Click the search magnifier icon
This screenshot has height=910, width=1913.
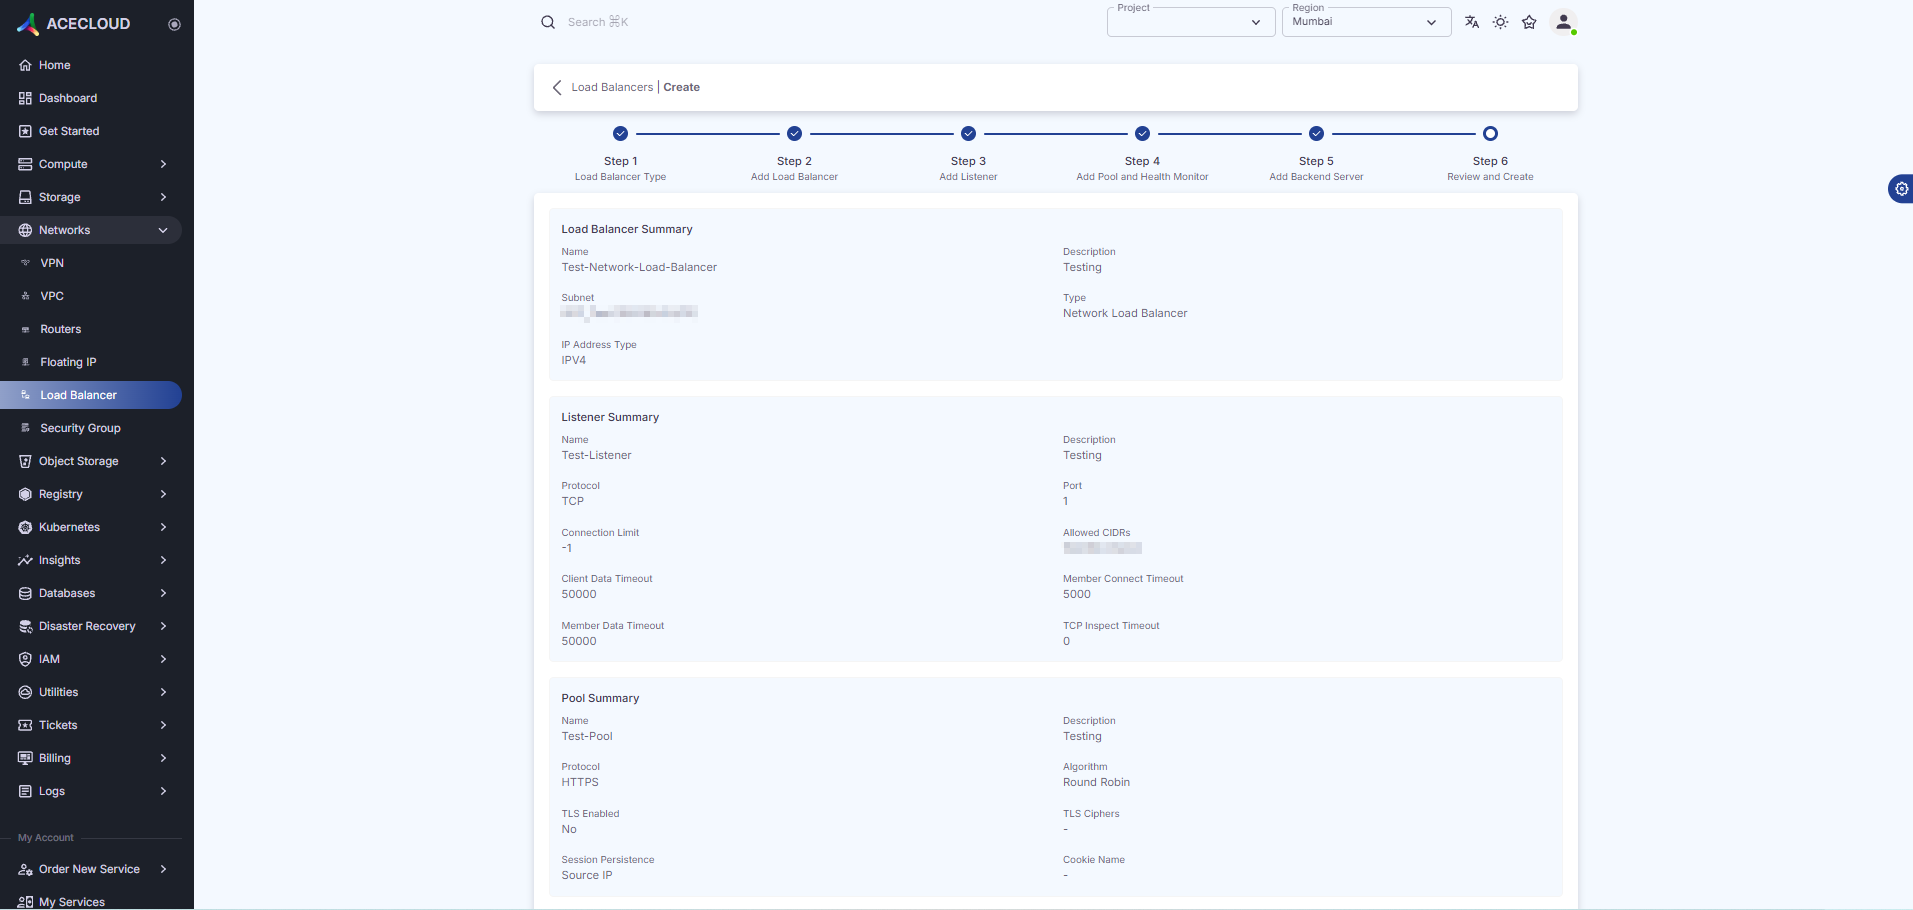click(x=548, y=22)
